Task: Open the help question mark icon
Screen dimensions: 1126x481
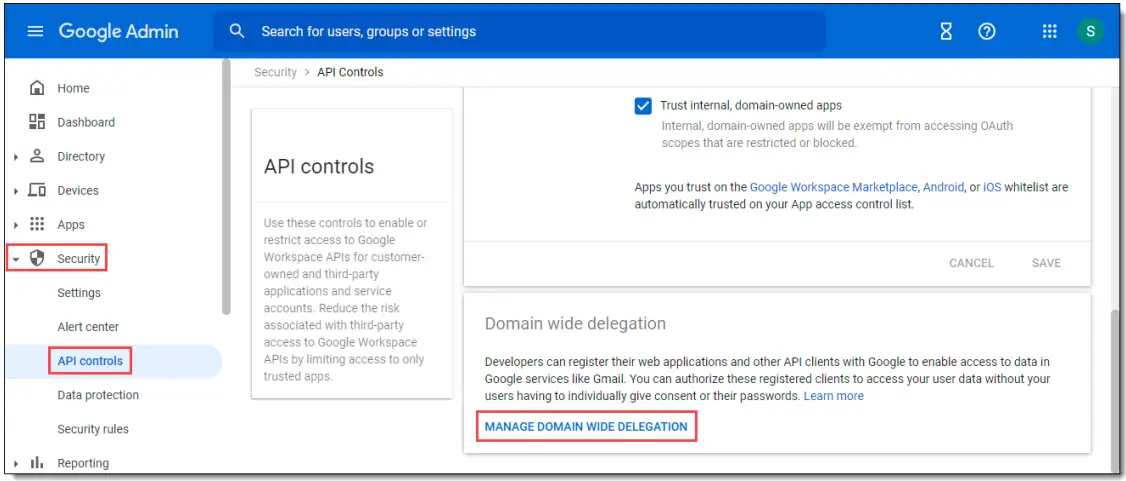Action: click(987, 32)
